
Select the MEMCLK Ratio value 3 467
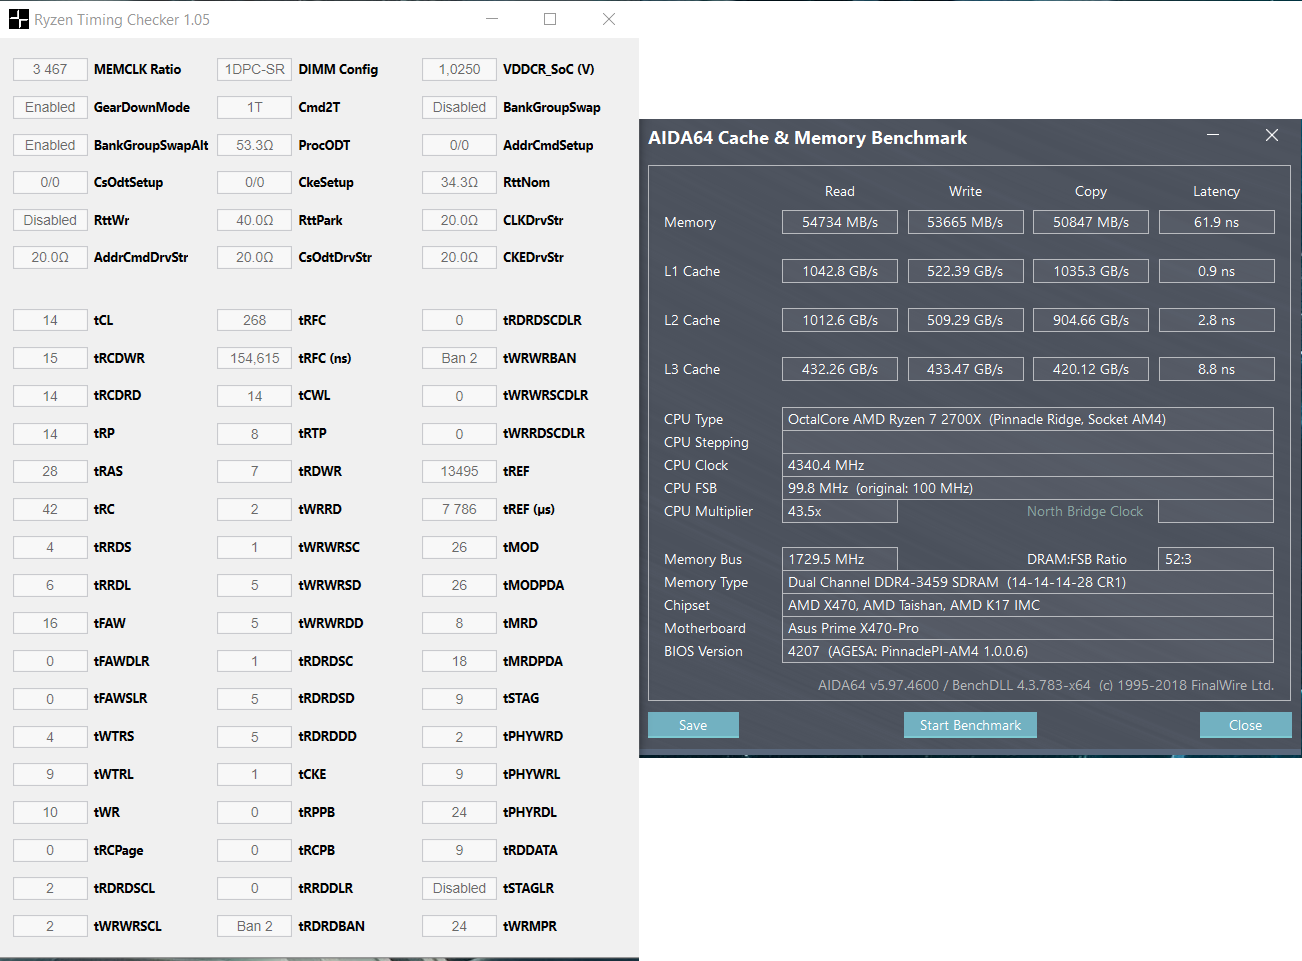point(50,69)
